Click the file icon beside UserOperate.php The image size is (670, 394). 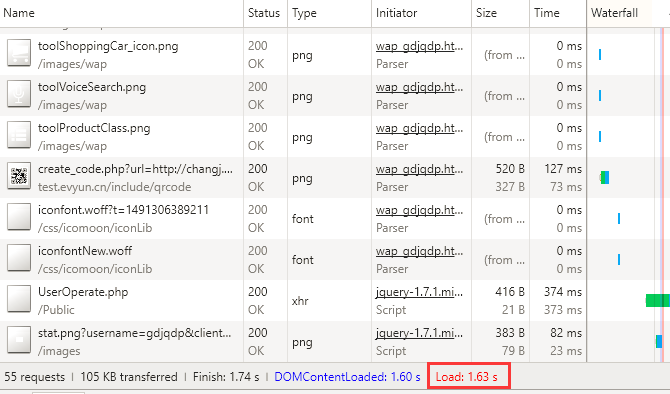coord(19,300)
